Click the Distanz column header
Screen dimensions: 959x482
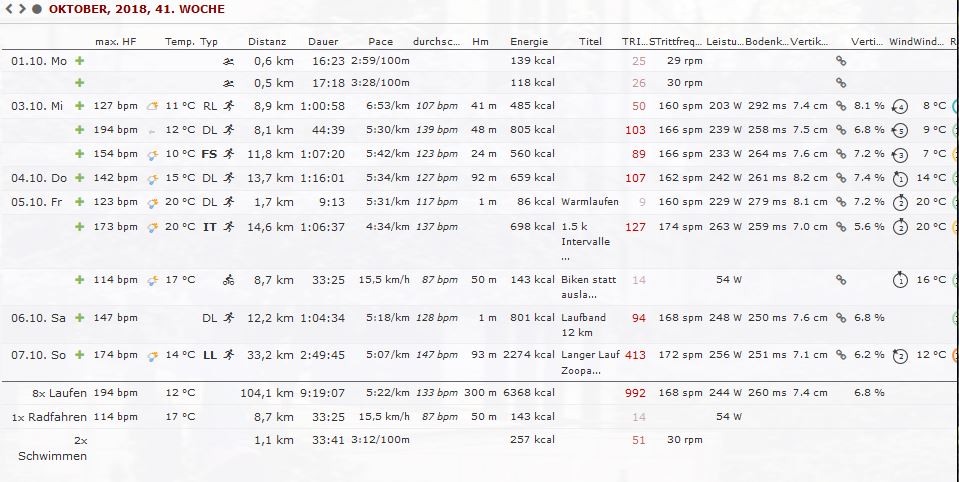267,42
